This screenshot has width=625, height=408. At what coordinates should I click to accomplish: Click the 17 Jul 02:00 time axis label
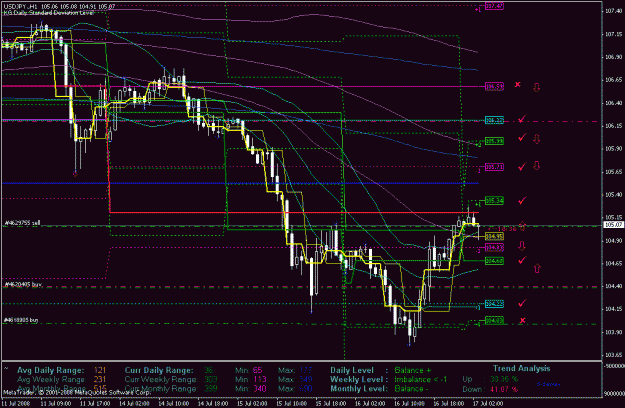click(x=488, y=403)
